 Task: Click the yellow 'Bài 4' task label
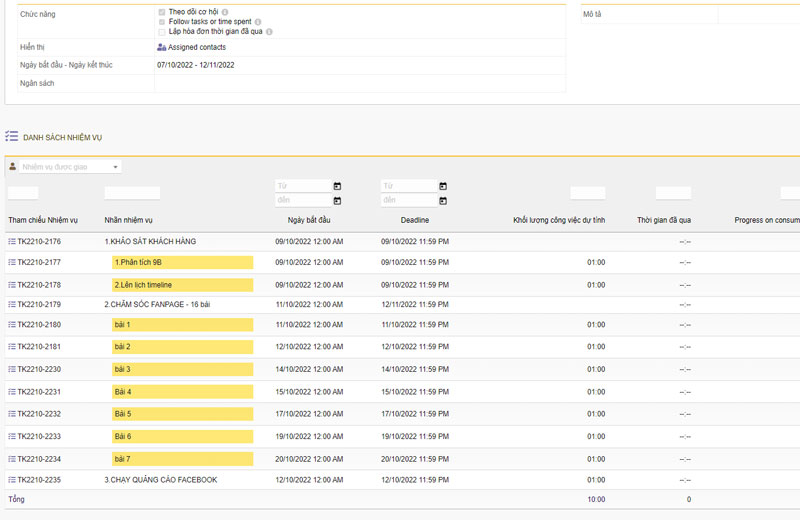pyautogui.click(x=182, y=392)
